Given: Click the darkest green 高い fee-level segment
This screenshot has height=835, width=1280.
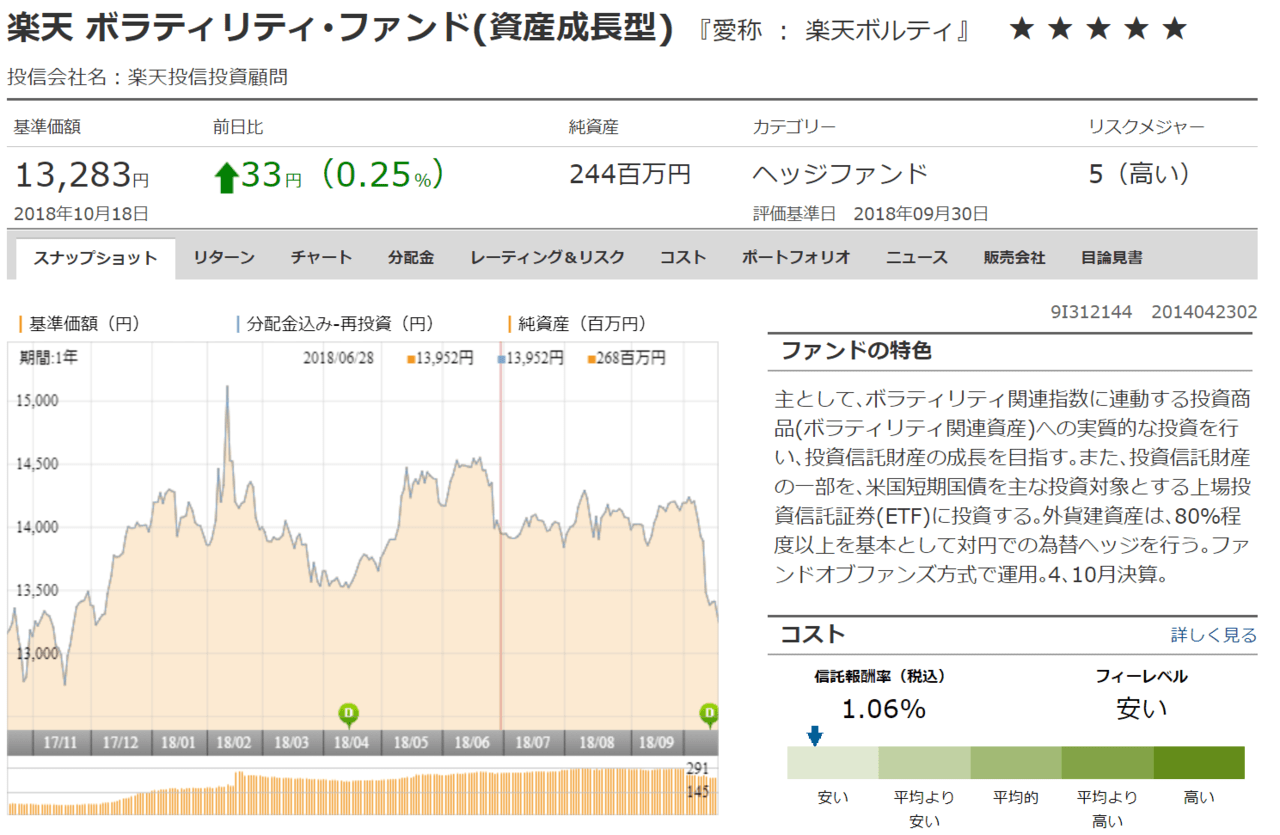Looking at the screenshot, I should point(1199,762).
